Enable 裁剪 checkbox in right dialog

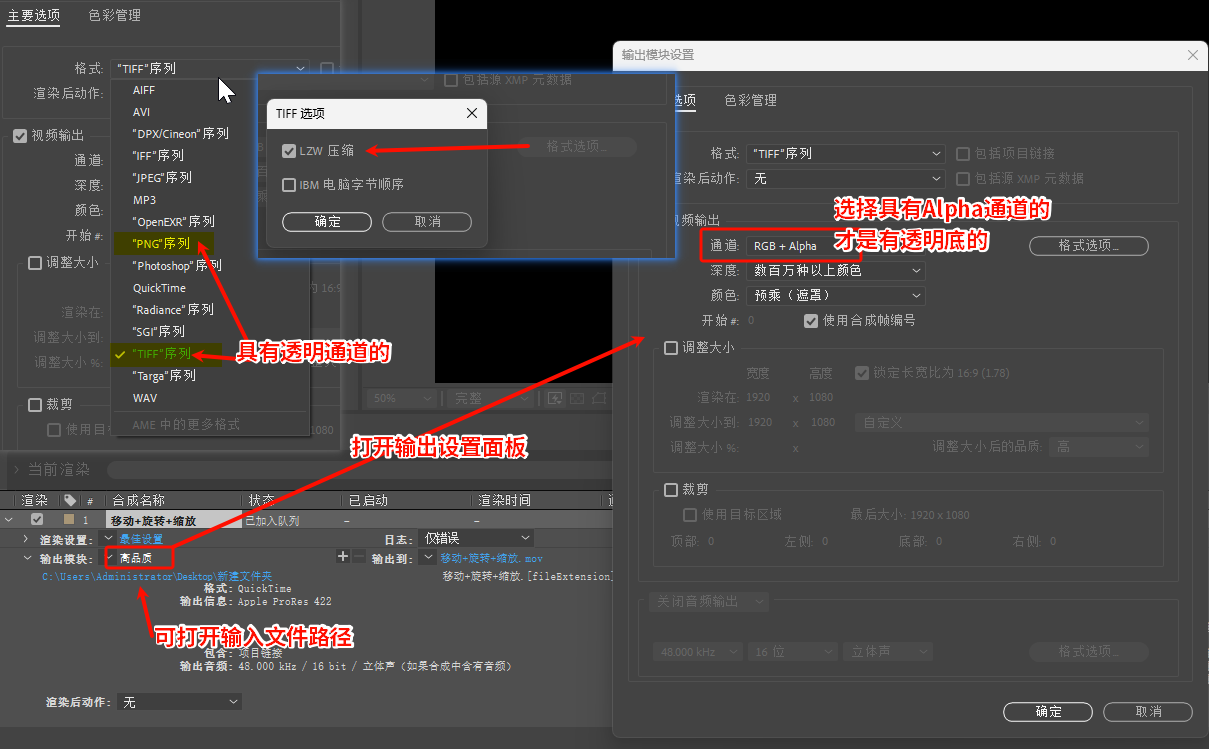671,490
